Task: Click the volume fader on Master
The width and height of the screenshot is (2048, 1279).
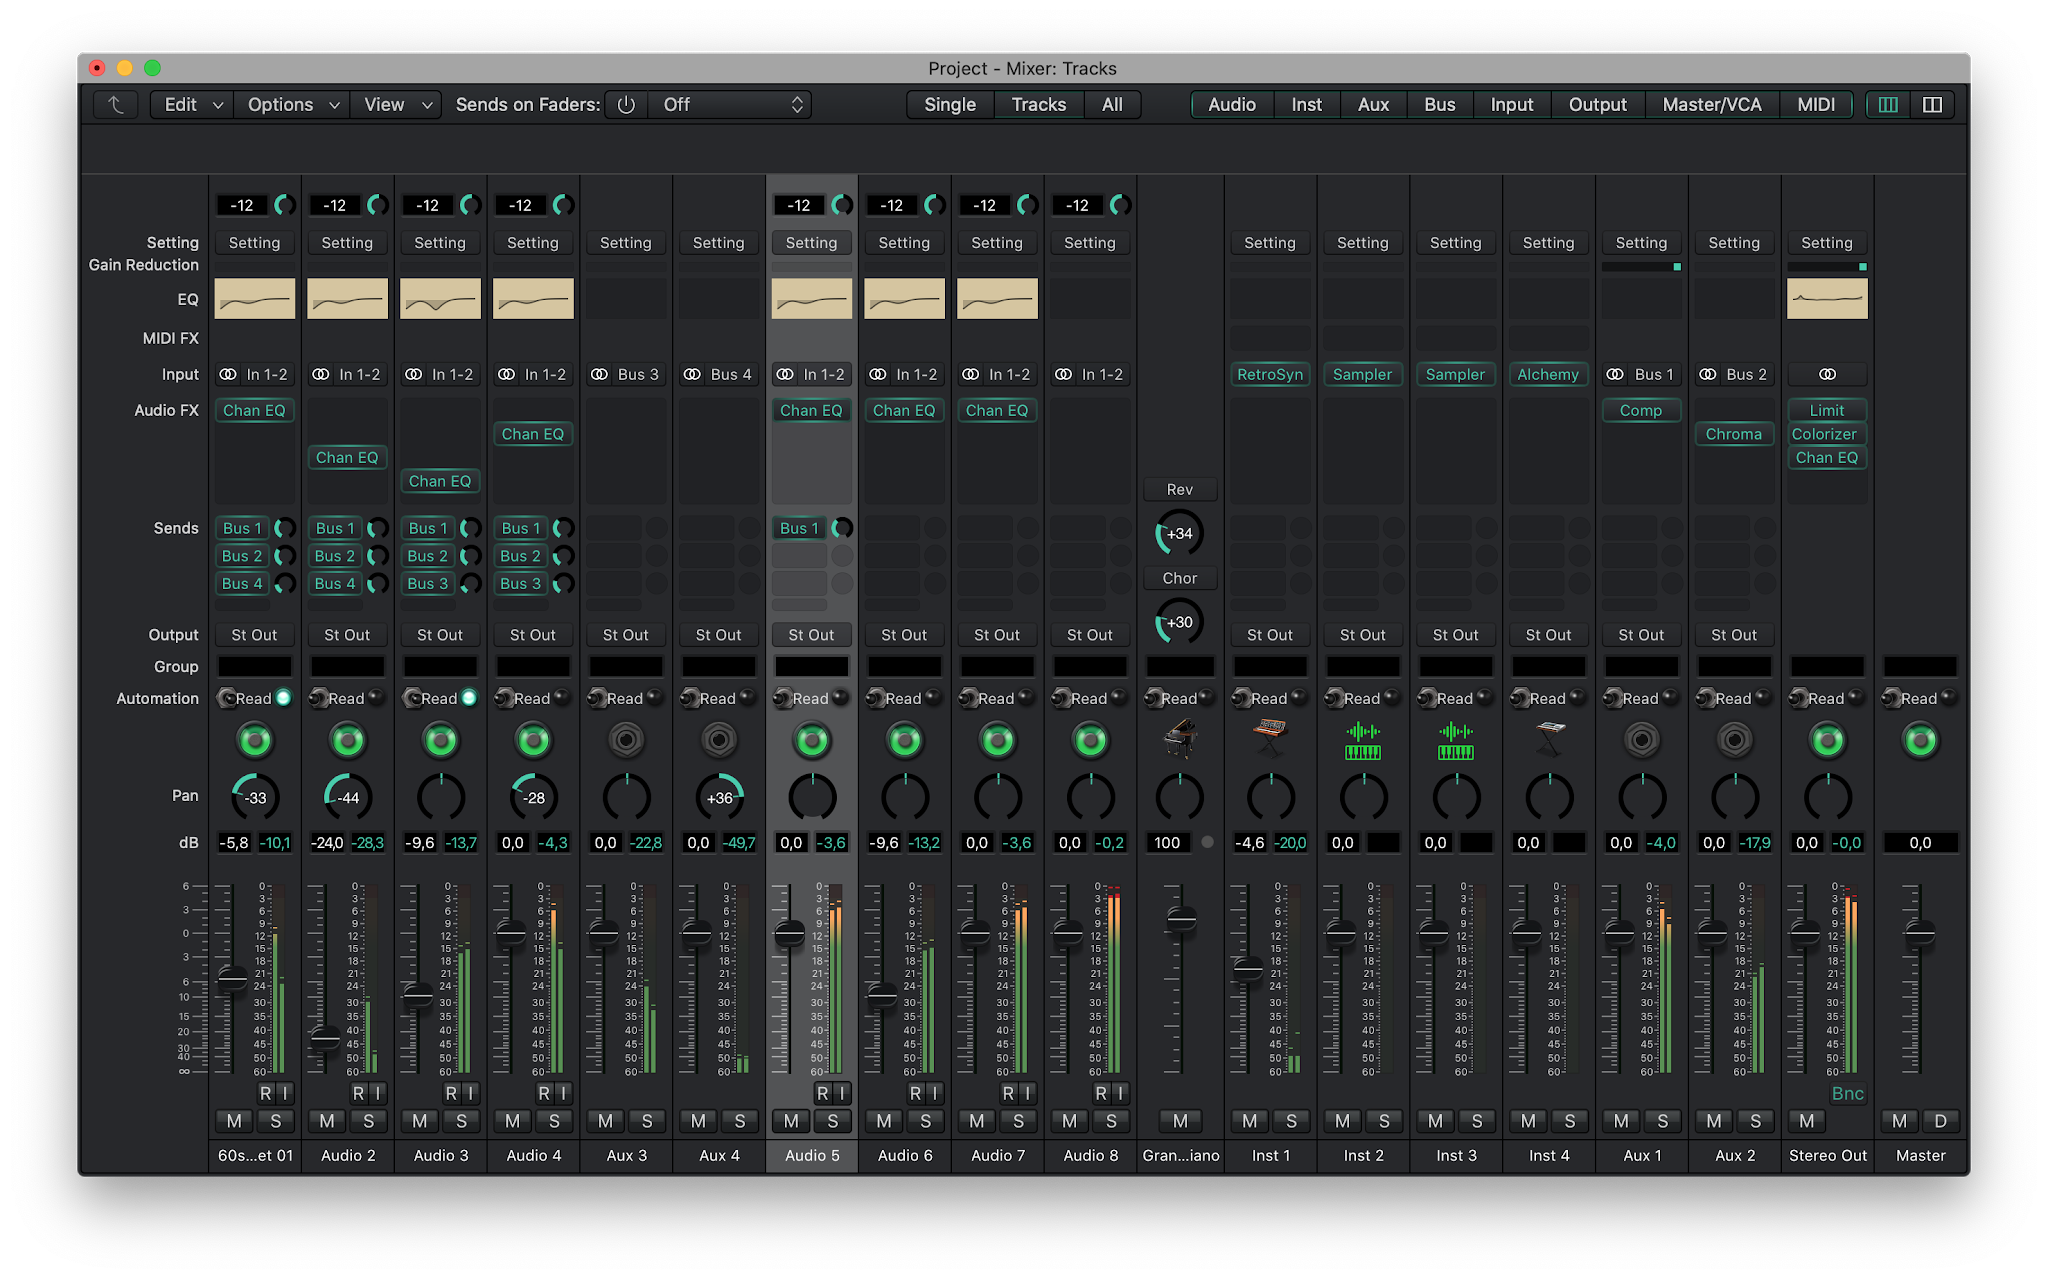Action: click(1920, 934)
